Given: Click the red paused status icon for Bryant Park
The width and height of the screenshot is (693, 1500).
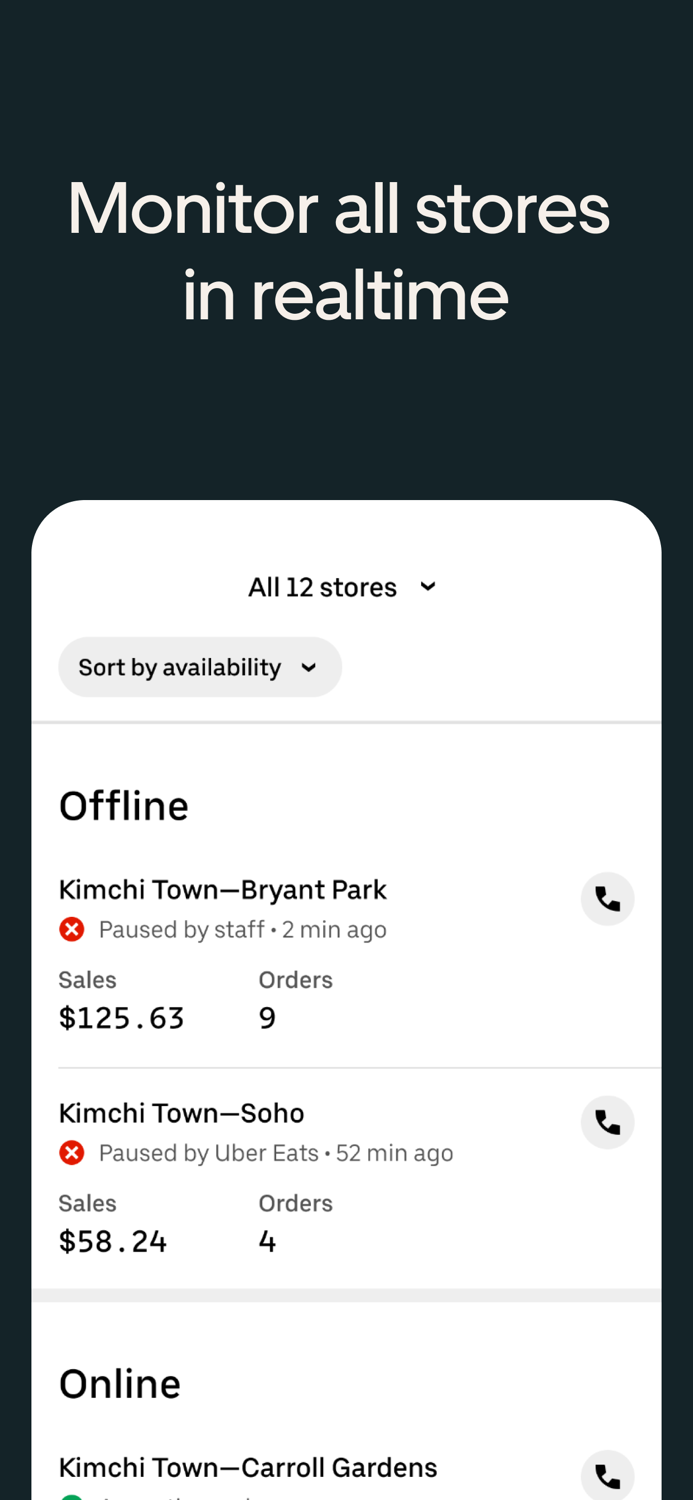Looking at the screenshot, I should click(x=71, y=929).
